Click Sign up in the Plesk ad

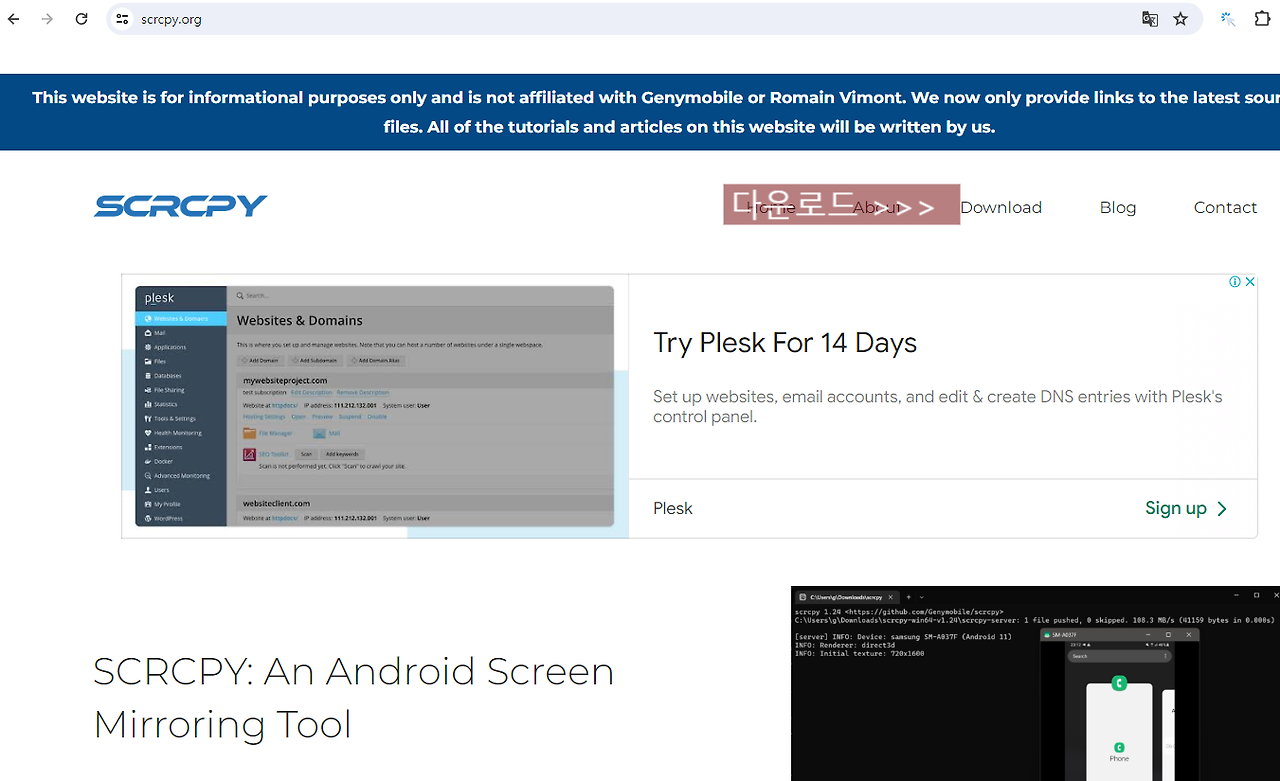point(1176,508)
